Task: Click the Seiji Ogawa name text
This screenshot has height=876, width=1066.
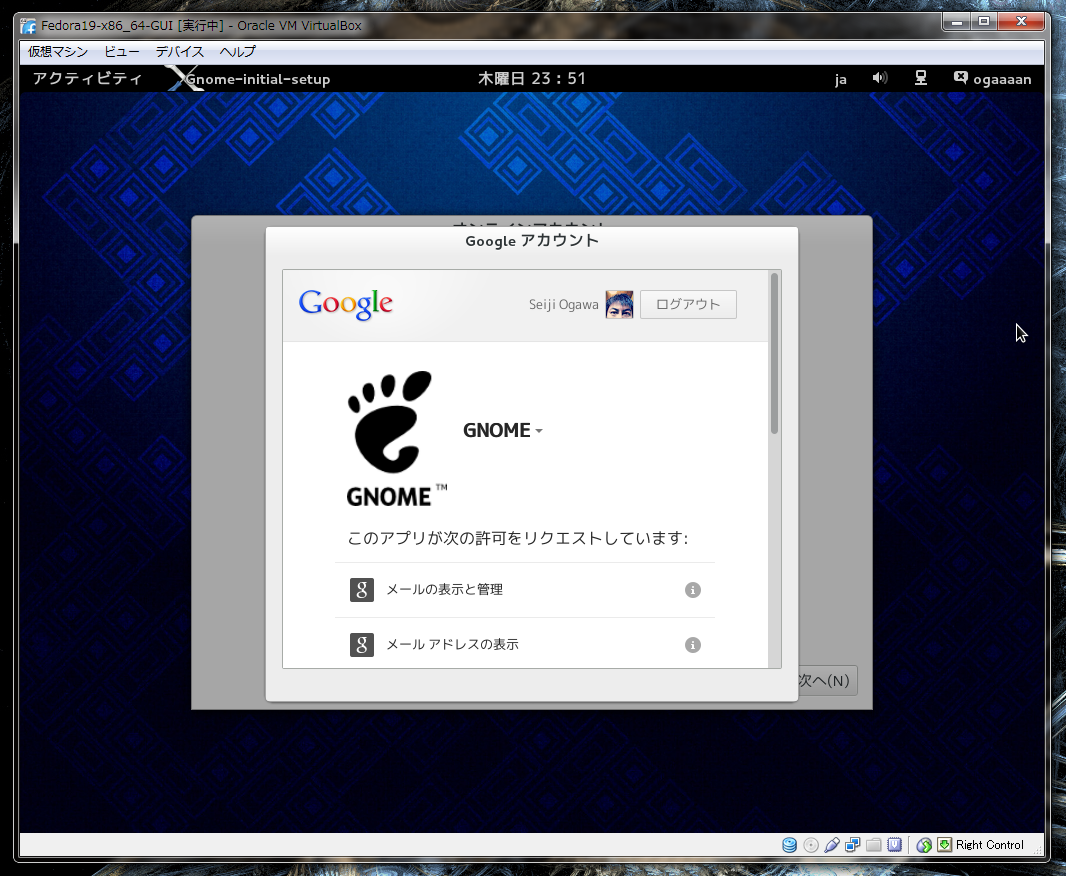Action: coord(564,304)
